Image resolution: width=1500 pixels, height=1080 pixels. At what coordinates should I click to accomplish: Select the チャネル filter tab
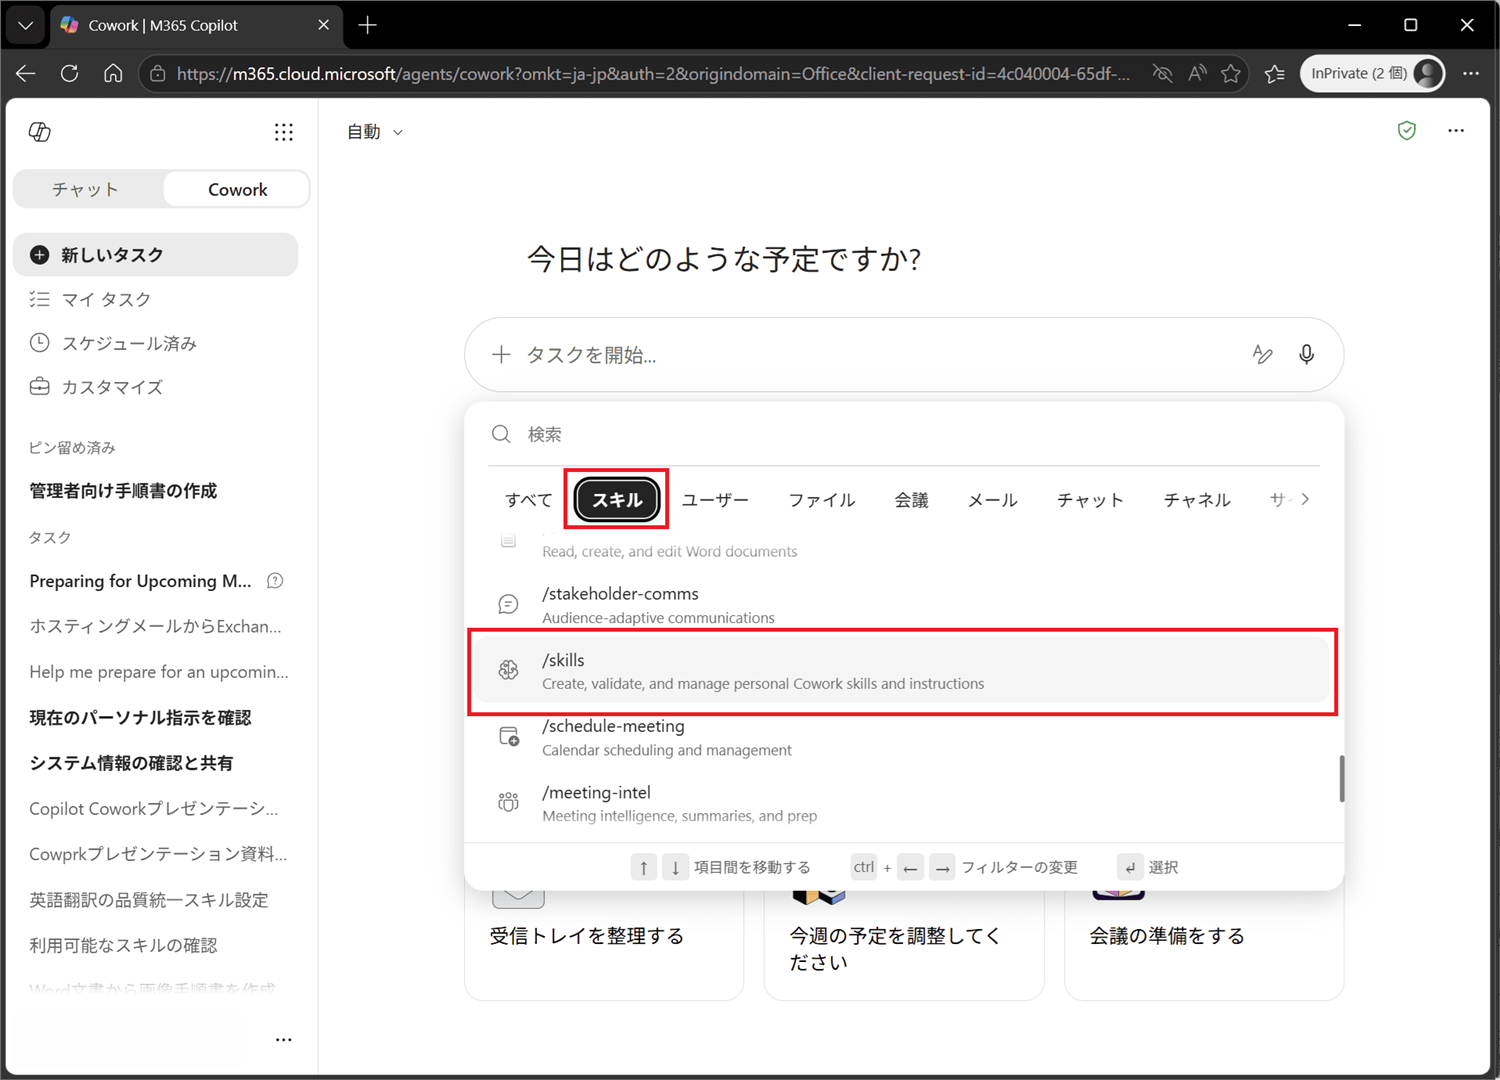click(1197, 499)
